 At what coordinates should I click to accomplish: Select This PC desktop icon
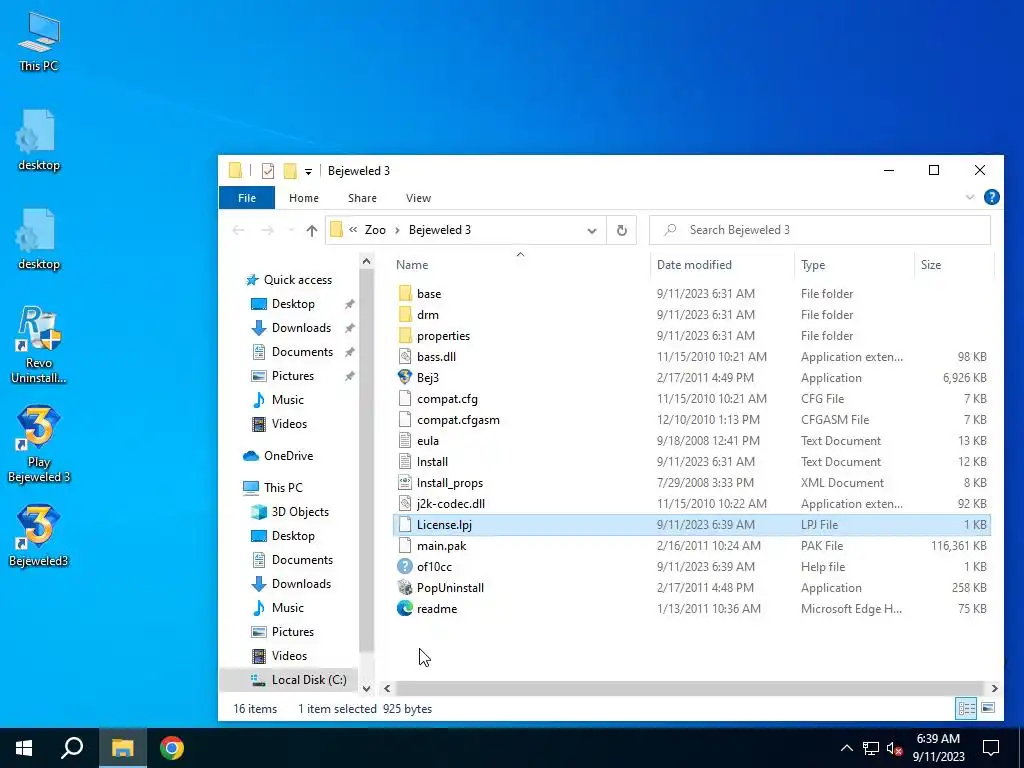click(x=39, y=41)
